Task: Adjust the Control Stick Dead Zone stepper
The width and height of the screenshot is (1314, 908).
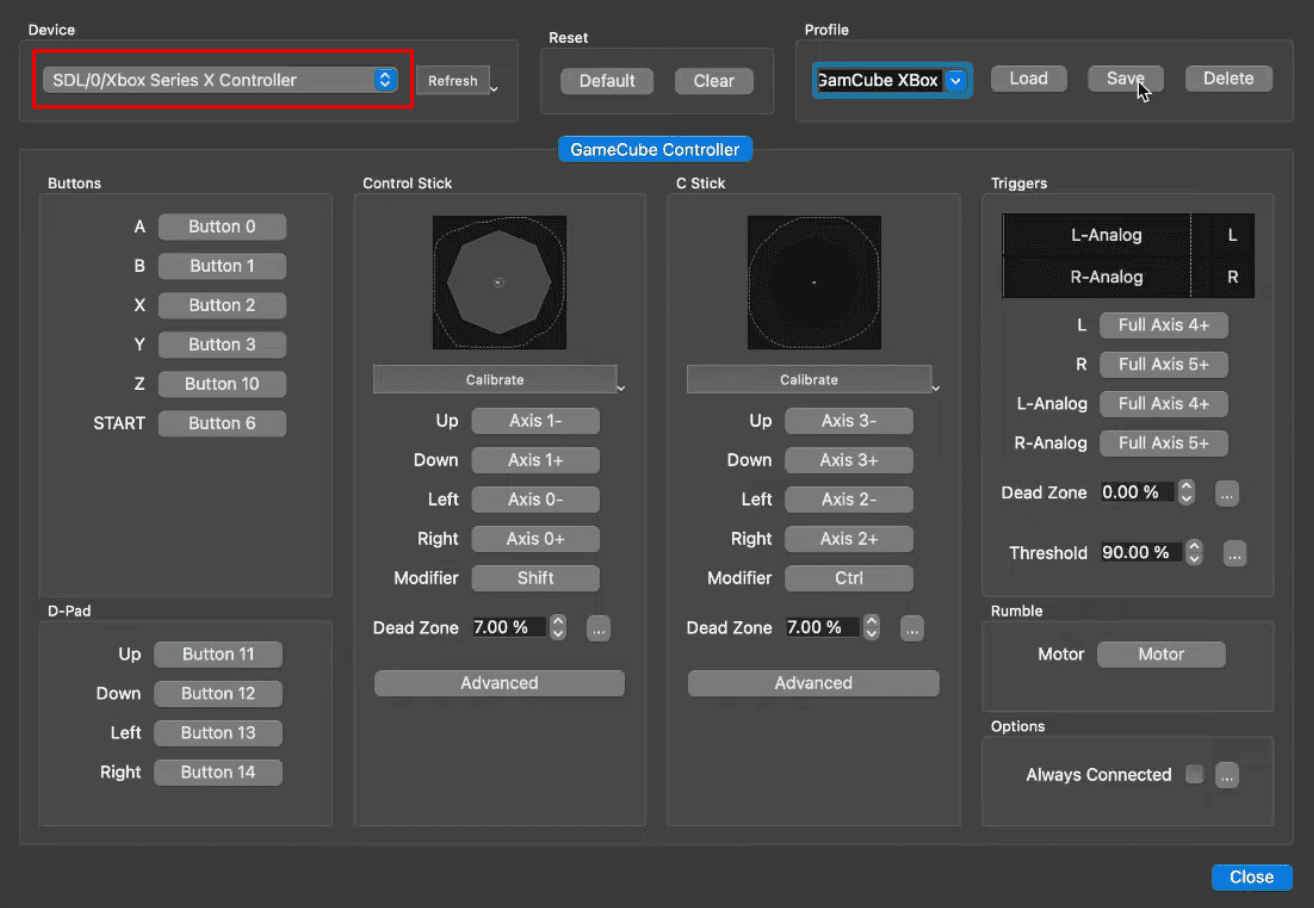Action: (x=558, y=628)
